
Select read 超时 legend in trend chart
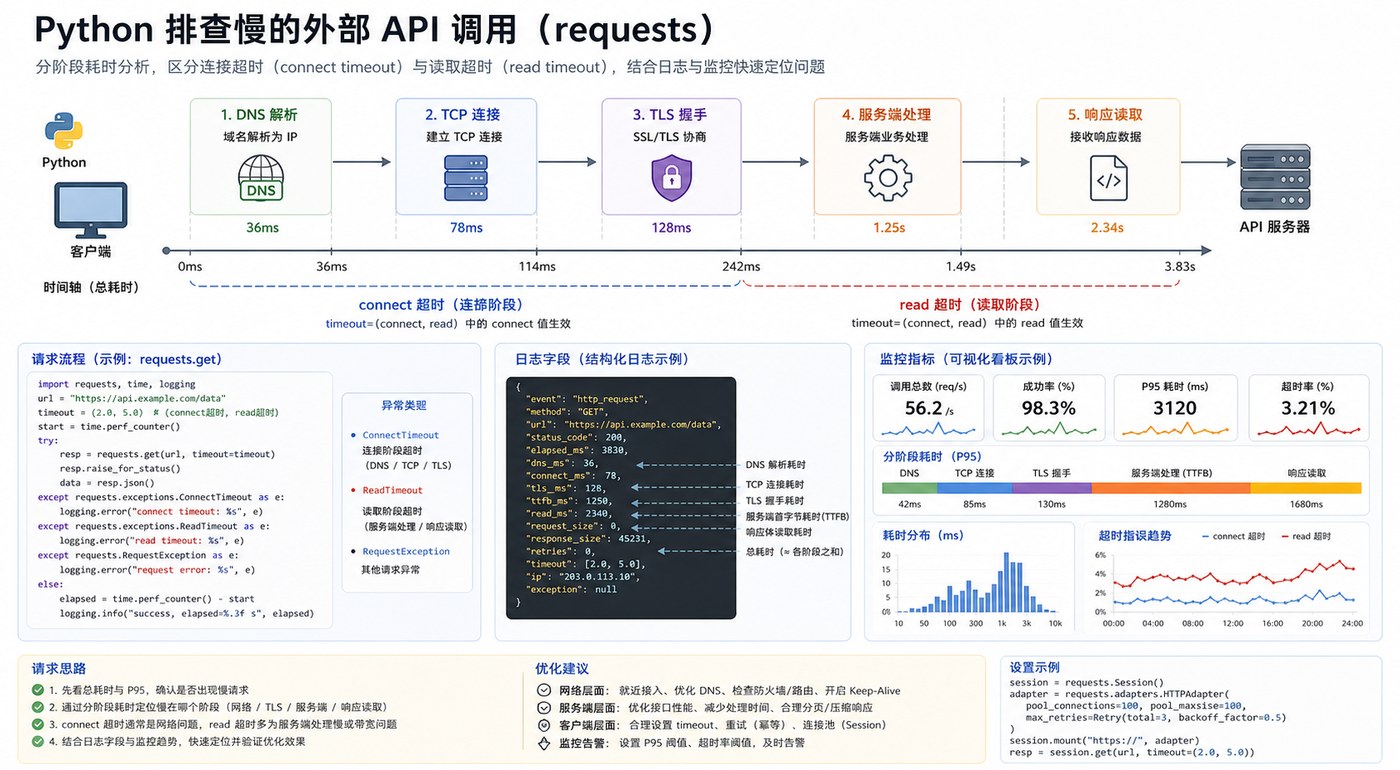1305,536
